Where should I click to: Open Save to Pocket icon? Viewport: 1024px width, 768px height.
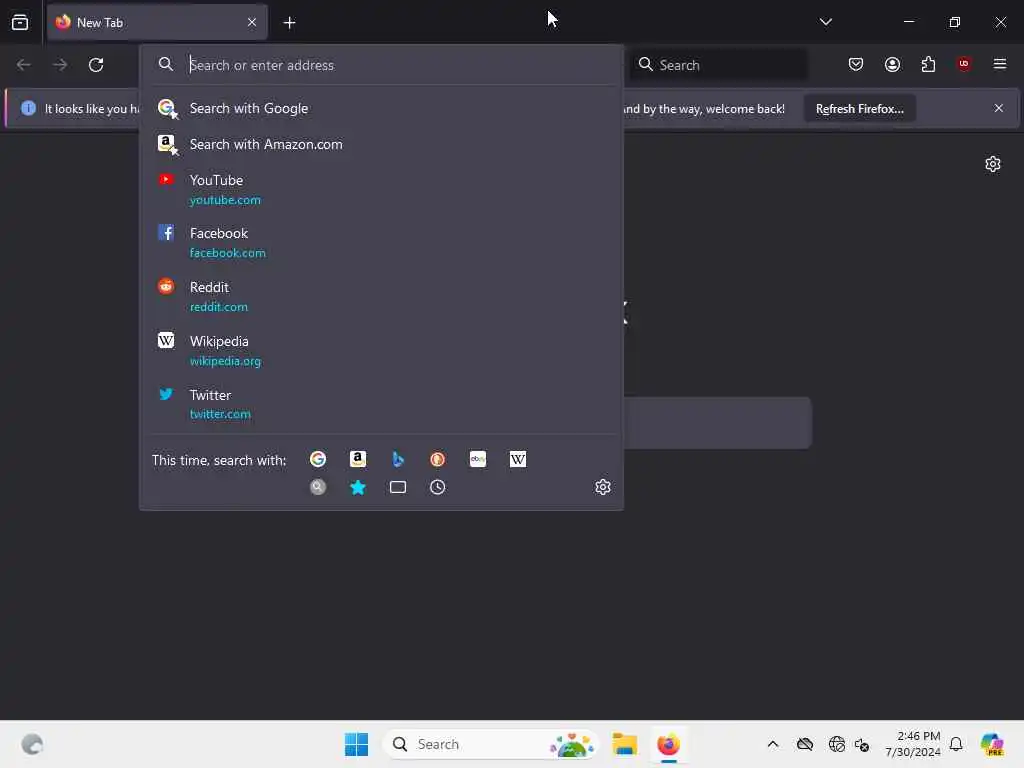pyautogui.click(x=856, y=64)
